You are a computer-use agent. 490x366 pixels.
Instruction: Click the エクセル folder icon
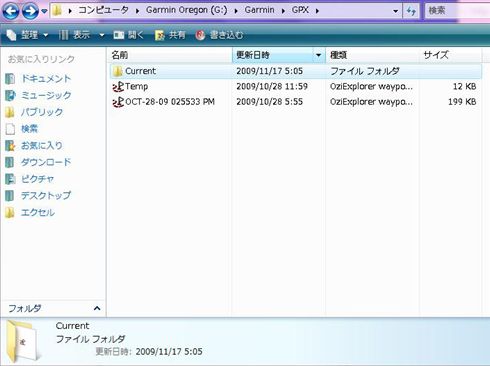pos(10,212)
